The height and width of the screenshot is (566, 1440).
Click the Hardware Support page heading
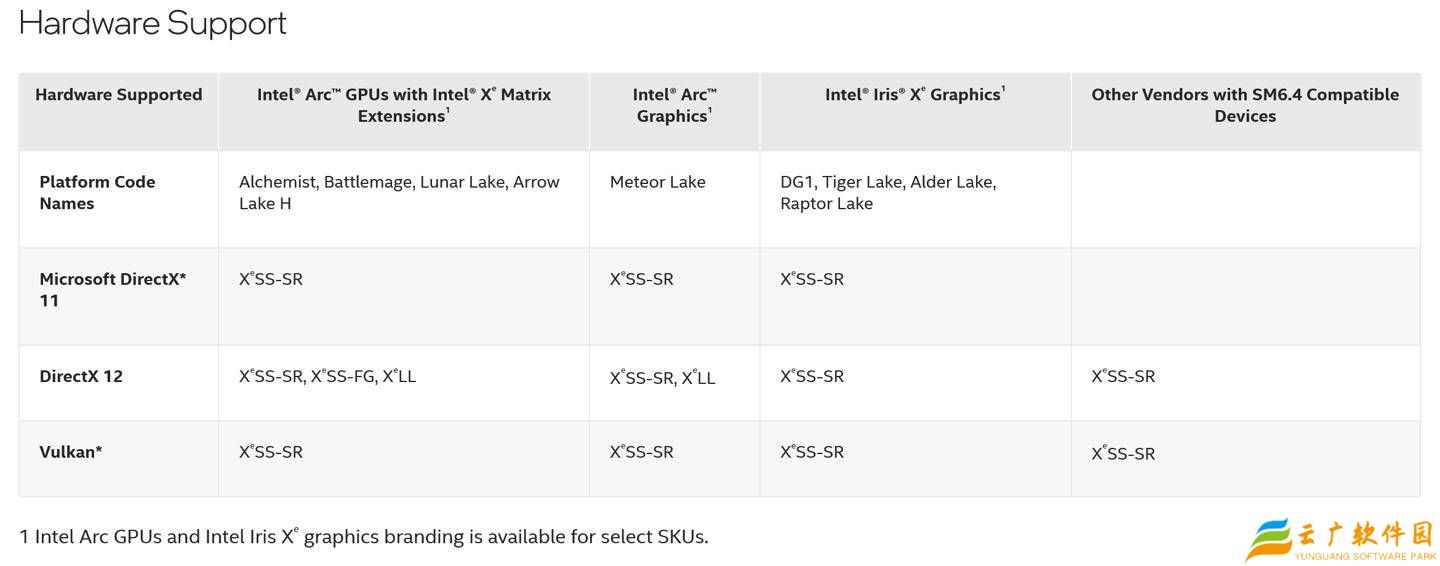click(x=152, y=23)
